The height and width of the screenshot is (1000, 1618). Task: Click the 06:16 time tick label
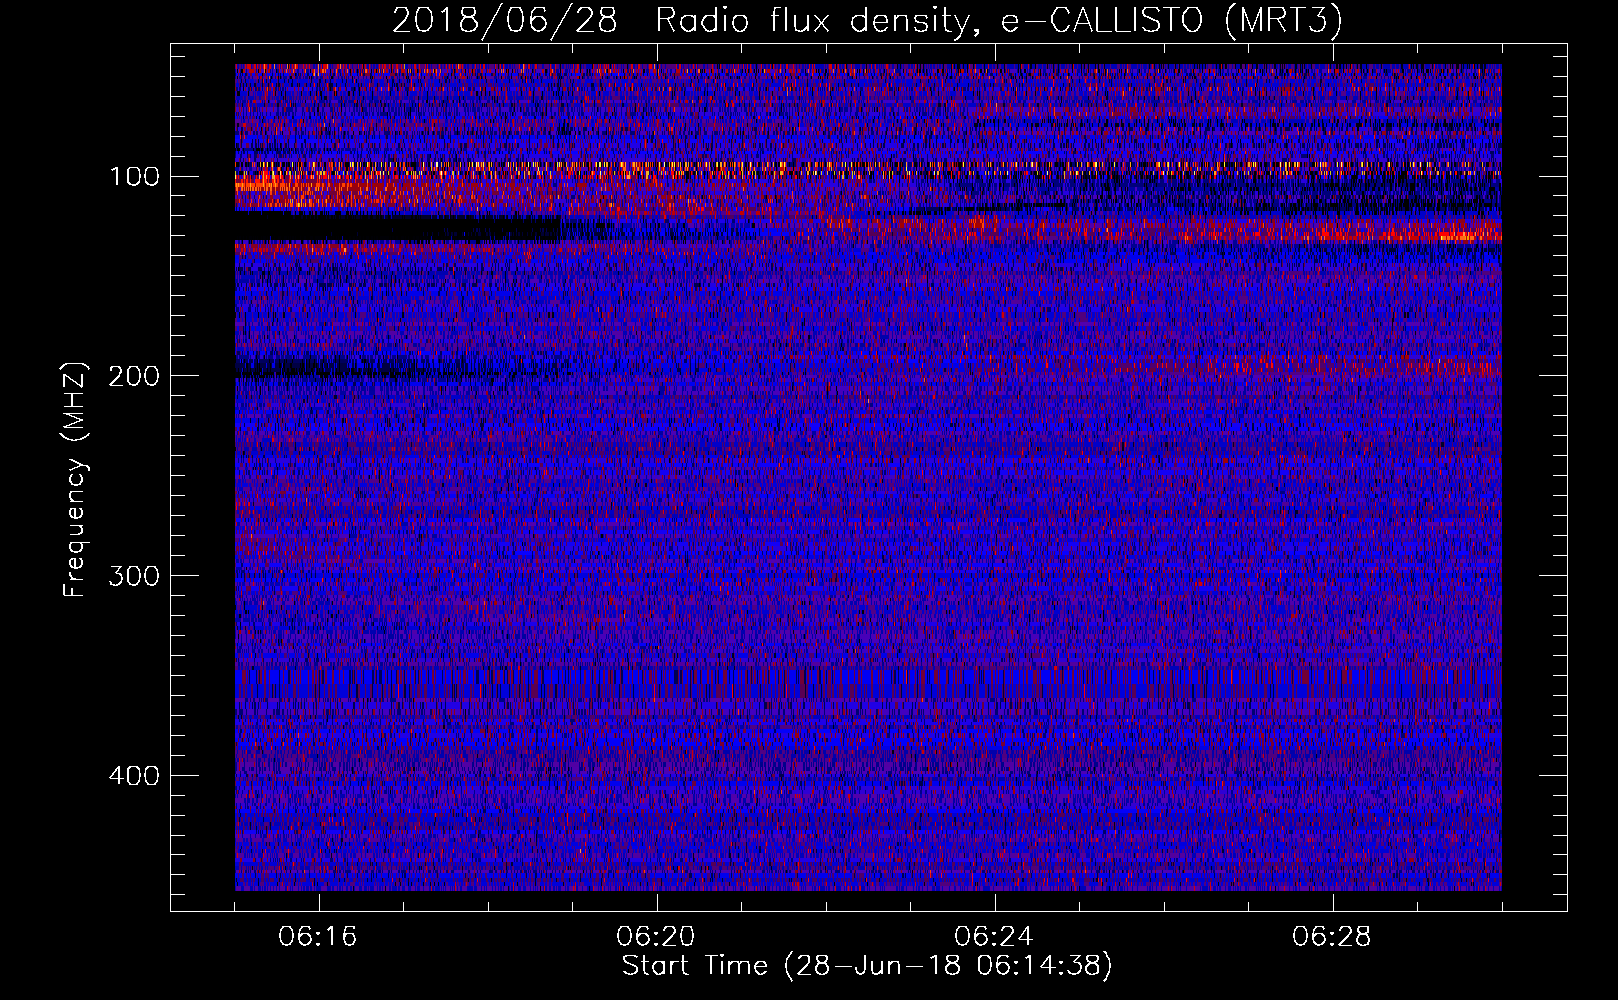[318, 937]
